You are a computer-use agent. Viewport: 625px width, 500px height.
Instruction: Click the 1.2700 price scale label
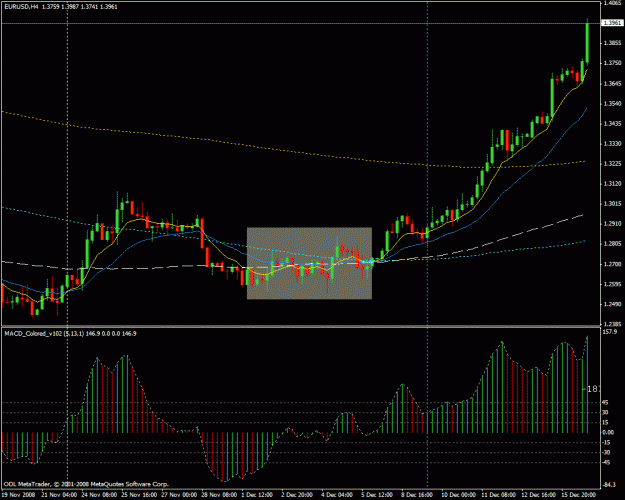pyautogui.click(x=611, y=264)
